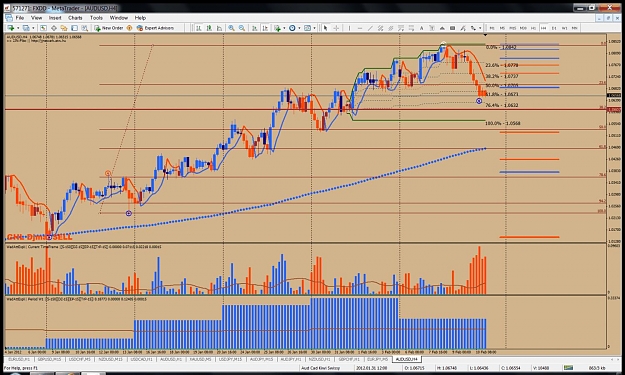Image resolution: width=625 pixels, height=375 pixels.
Task: Expand the Arrows tool dropdown
Action: pos(480,28)
